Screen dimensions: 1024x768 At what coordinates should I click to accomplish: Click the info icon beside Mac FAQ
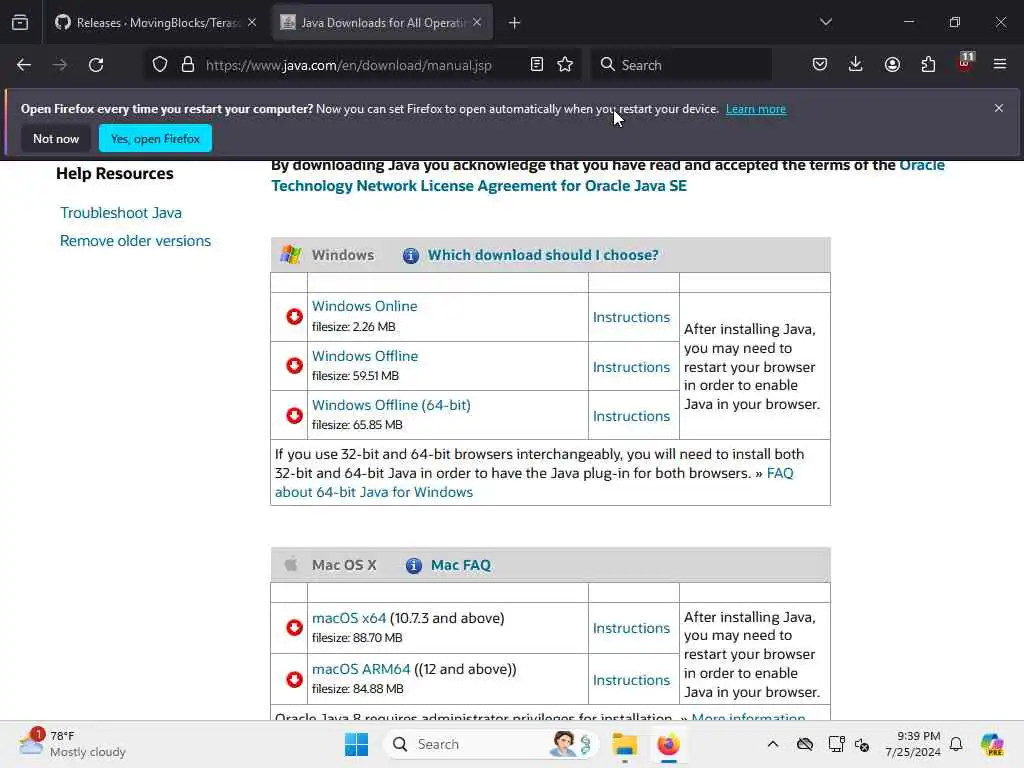413,566
